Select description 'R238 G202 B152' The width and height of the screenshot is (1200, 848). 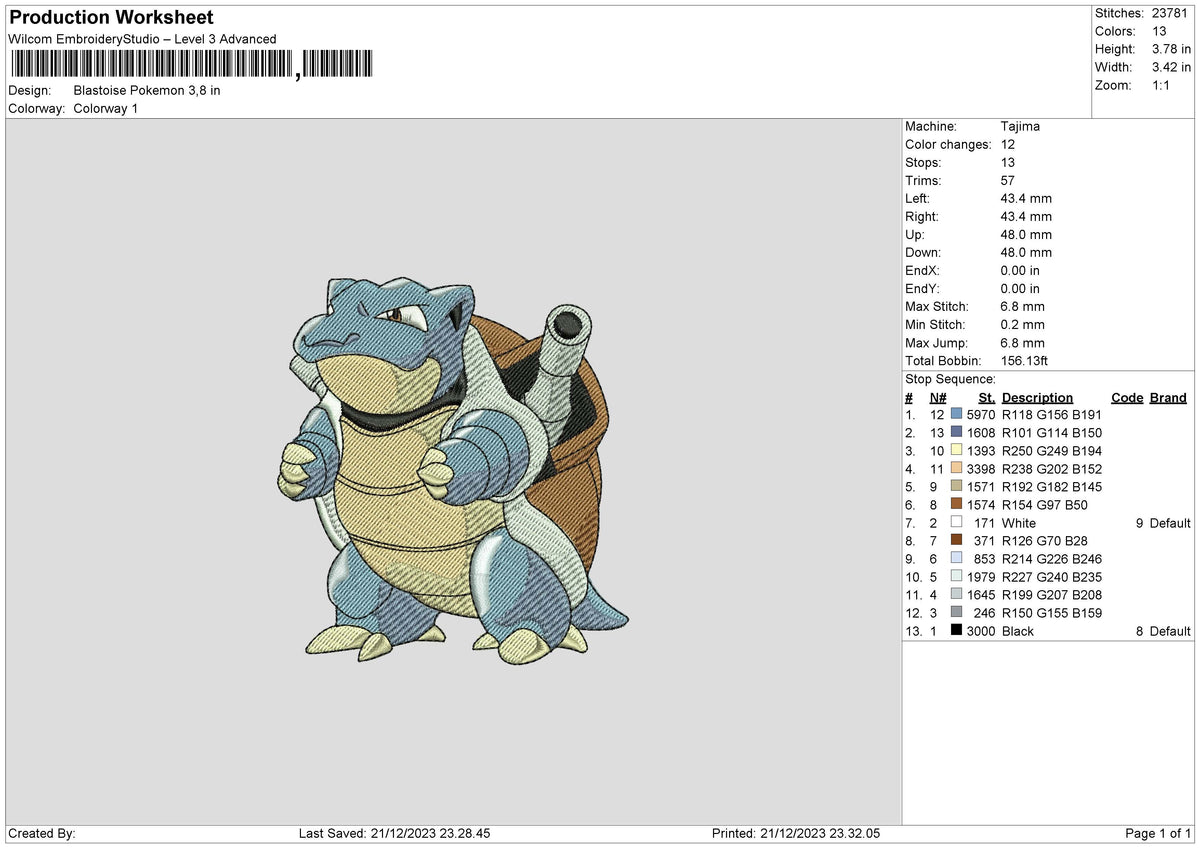[x=1052, y=468]
